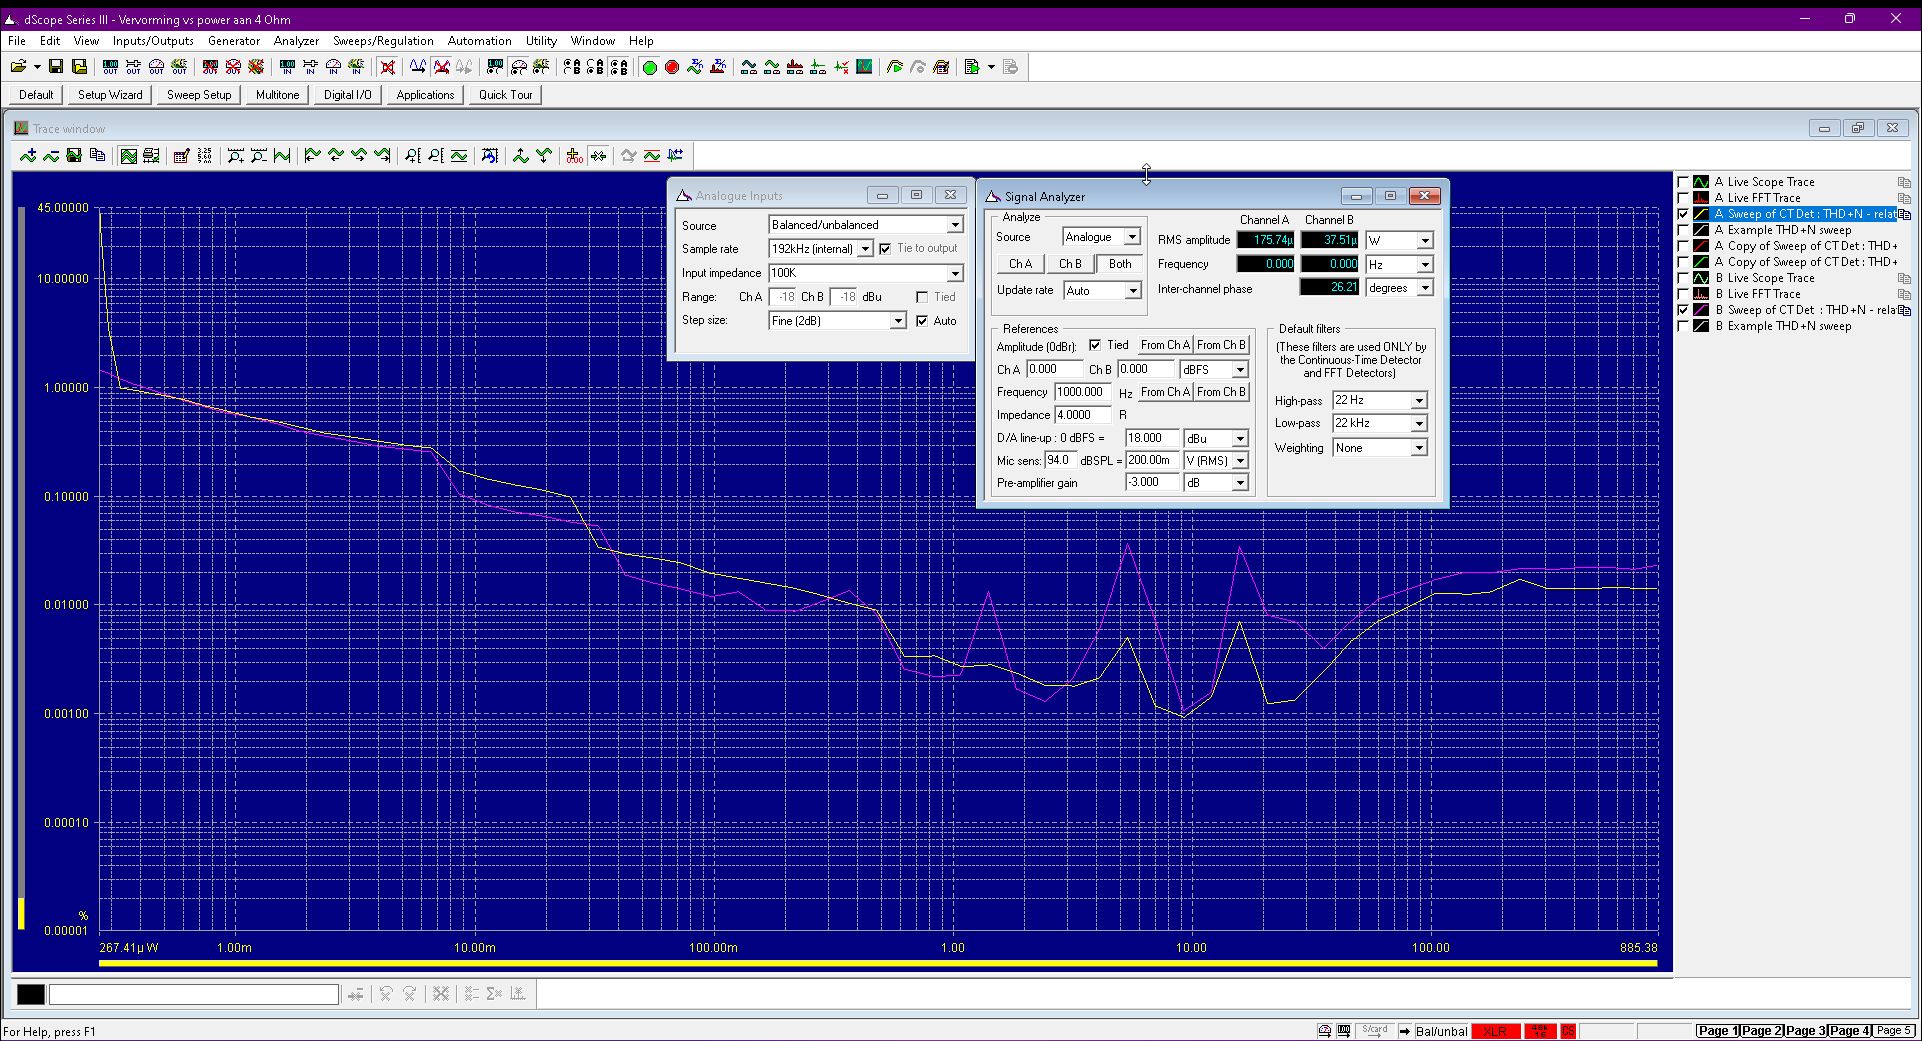
Task: Toggle the Tied checkbox for Amplitude references
Action: 1095,345
